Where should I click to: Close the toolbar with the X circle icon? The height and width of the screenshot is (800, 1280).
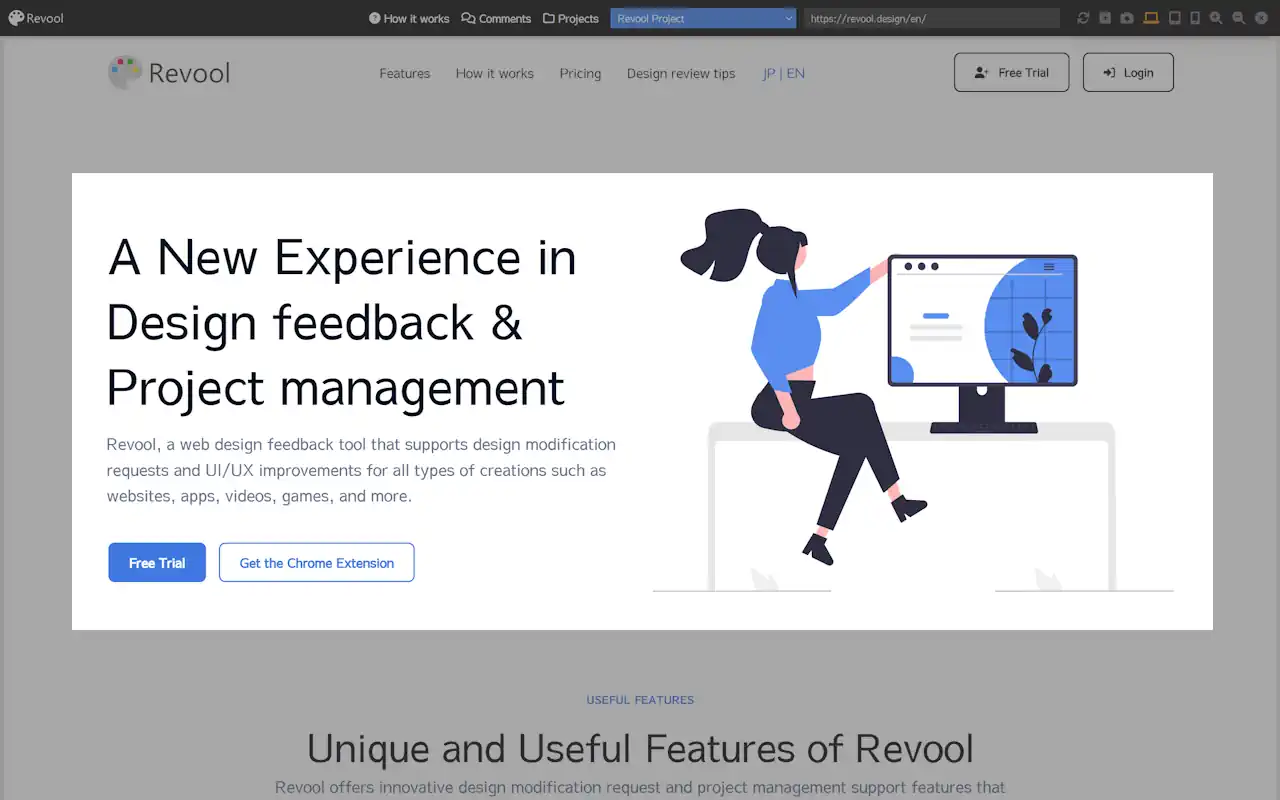(x=1261, y=18)
